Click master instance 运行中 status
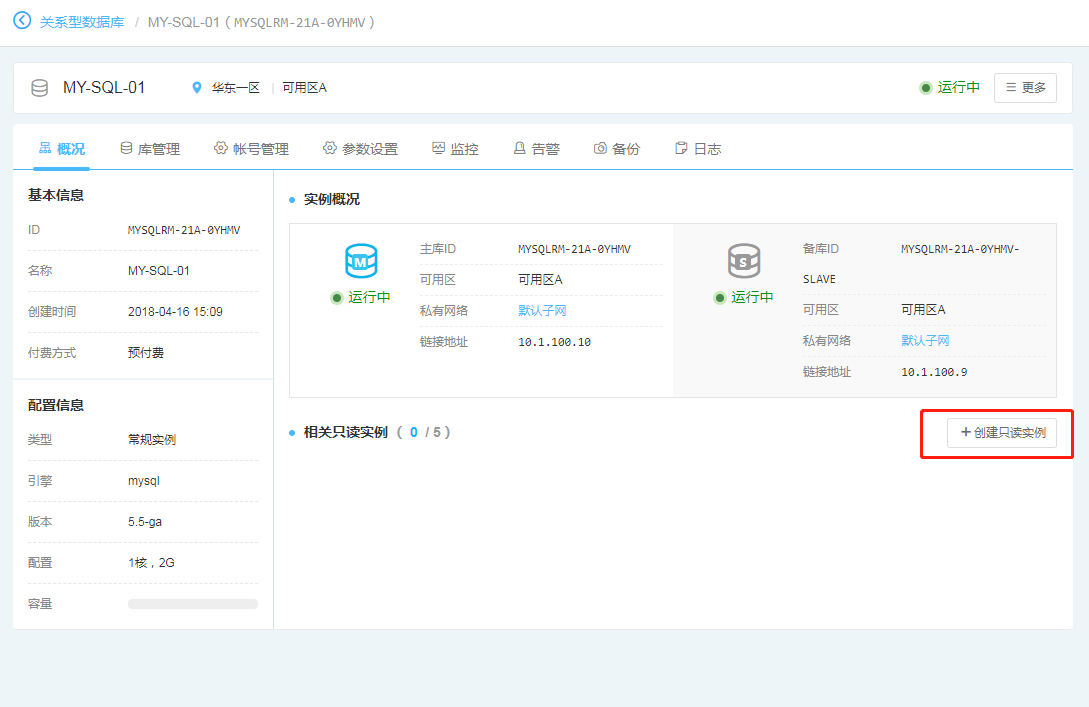 (360, 297)
